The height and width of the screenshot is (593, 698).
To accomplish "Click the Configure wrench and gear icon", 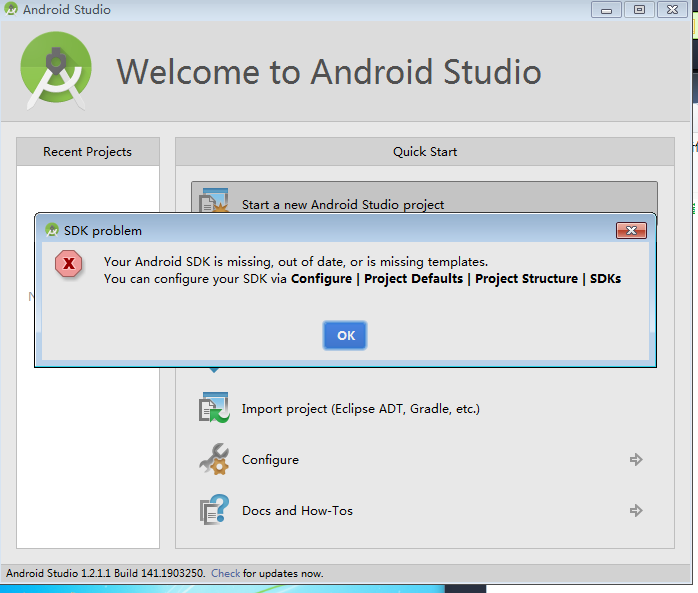I will (214, 459).
